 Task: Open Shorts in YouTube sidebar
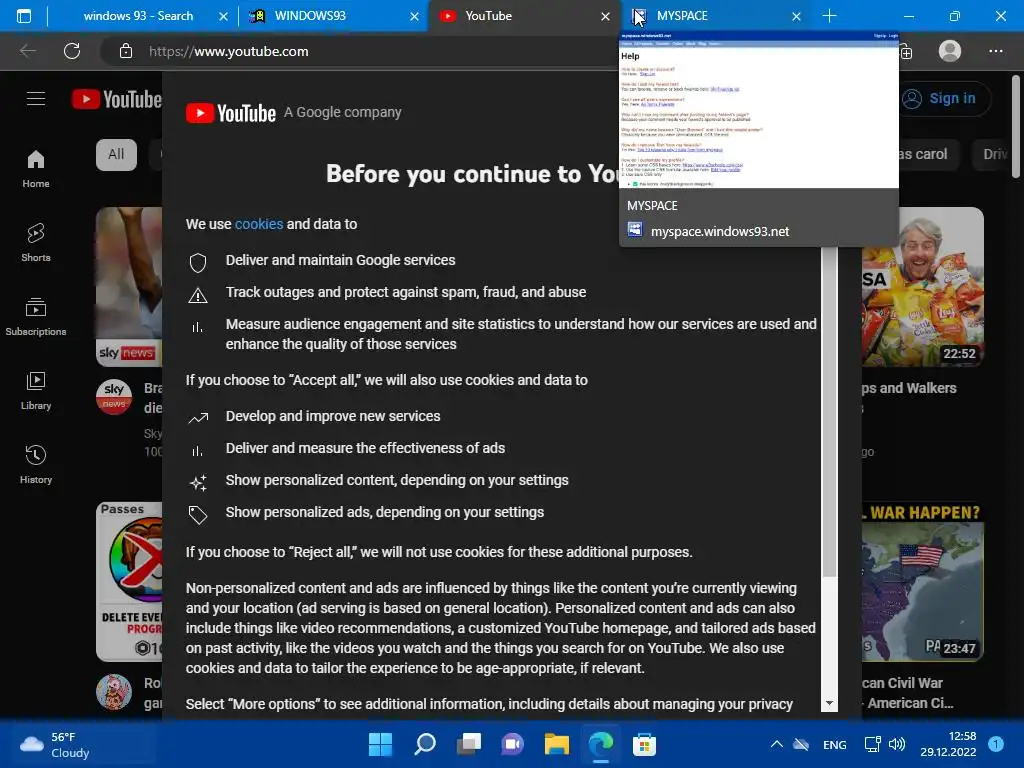tap(36, 243)
